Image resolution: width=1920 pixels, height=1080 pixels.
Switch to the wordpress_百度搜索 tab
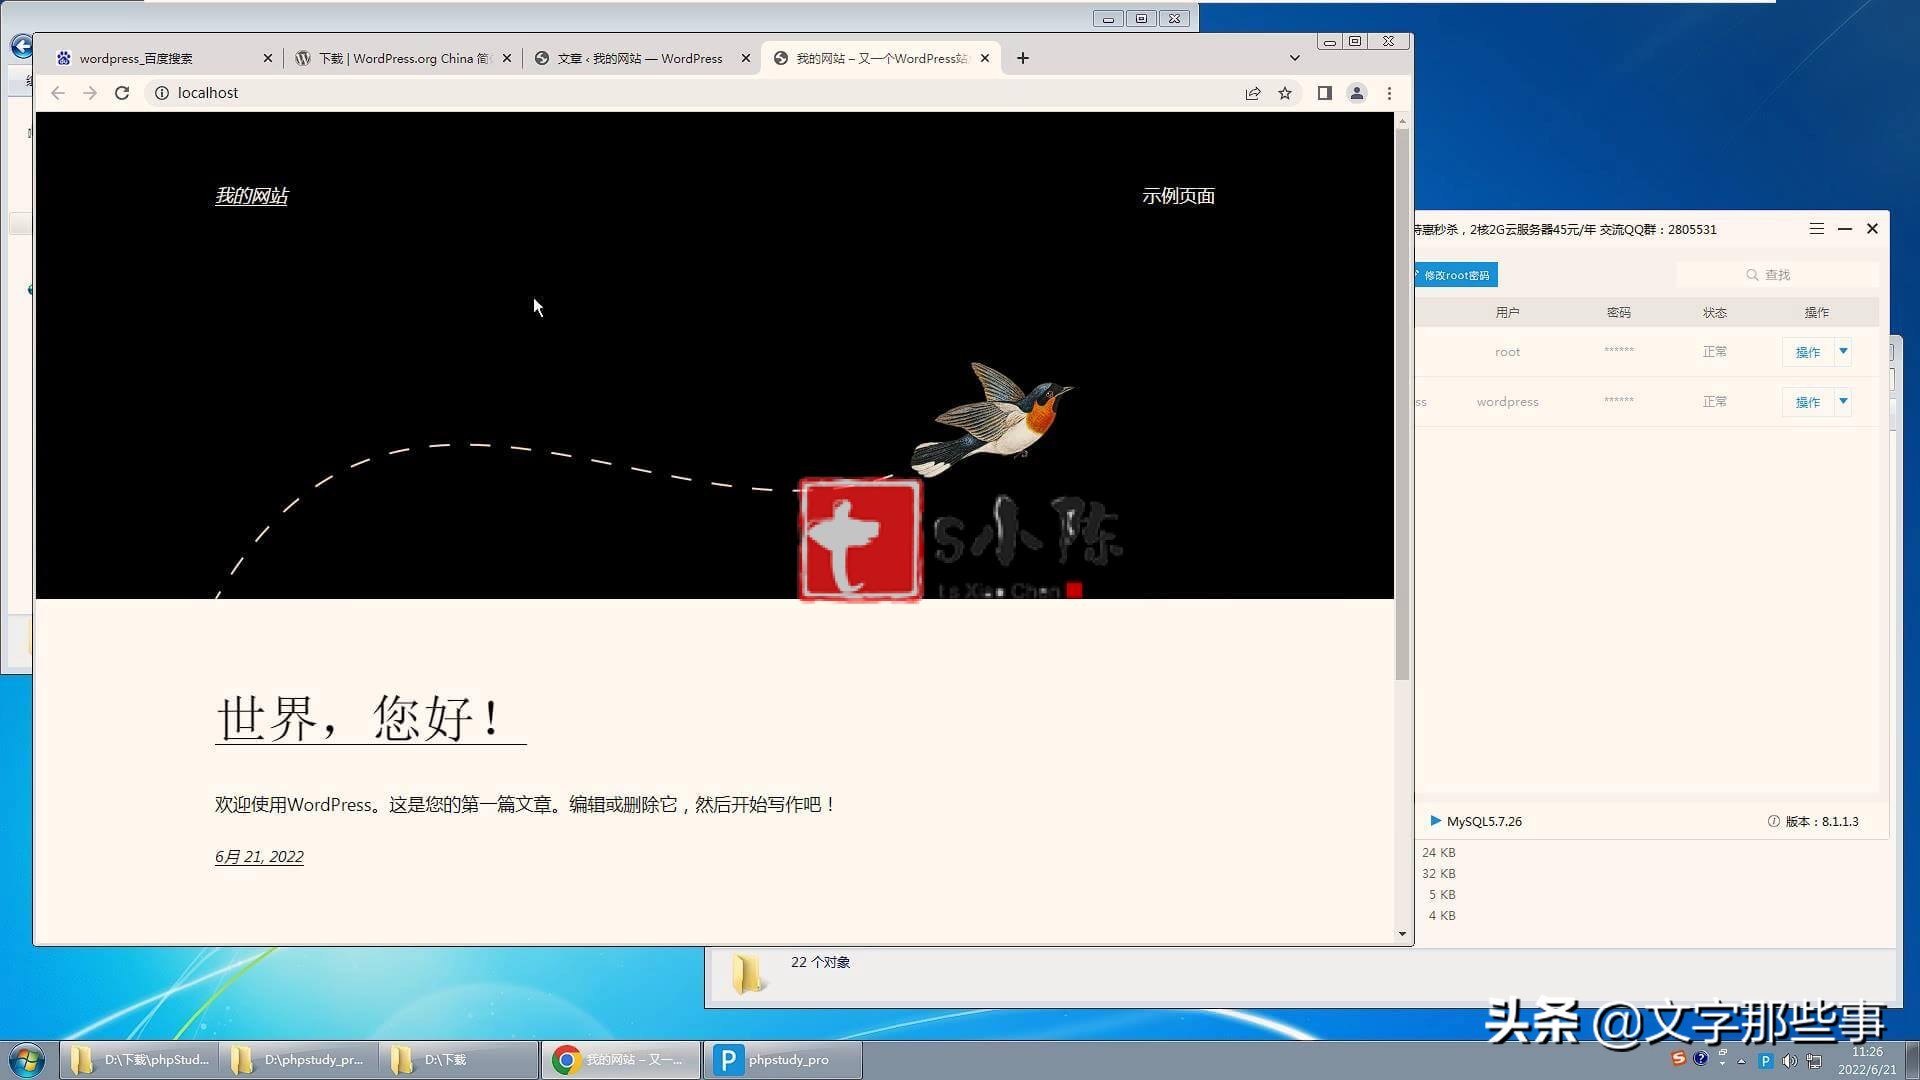coord(160,58)
